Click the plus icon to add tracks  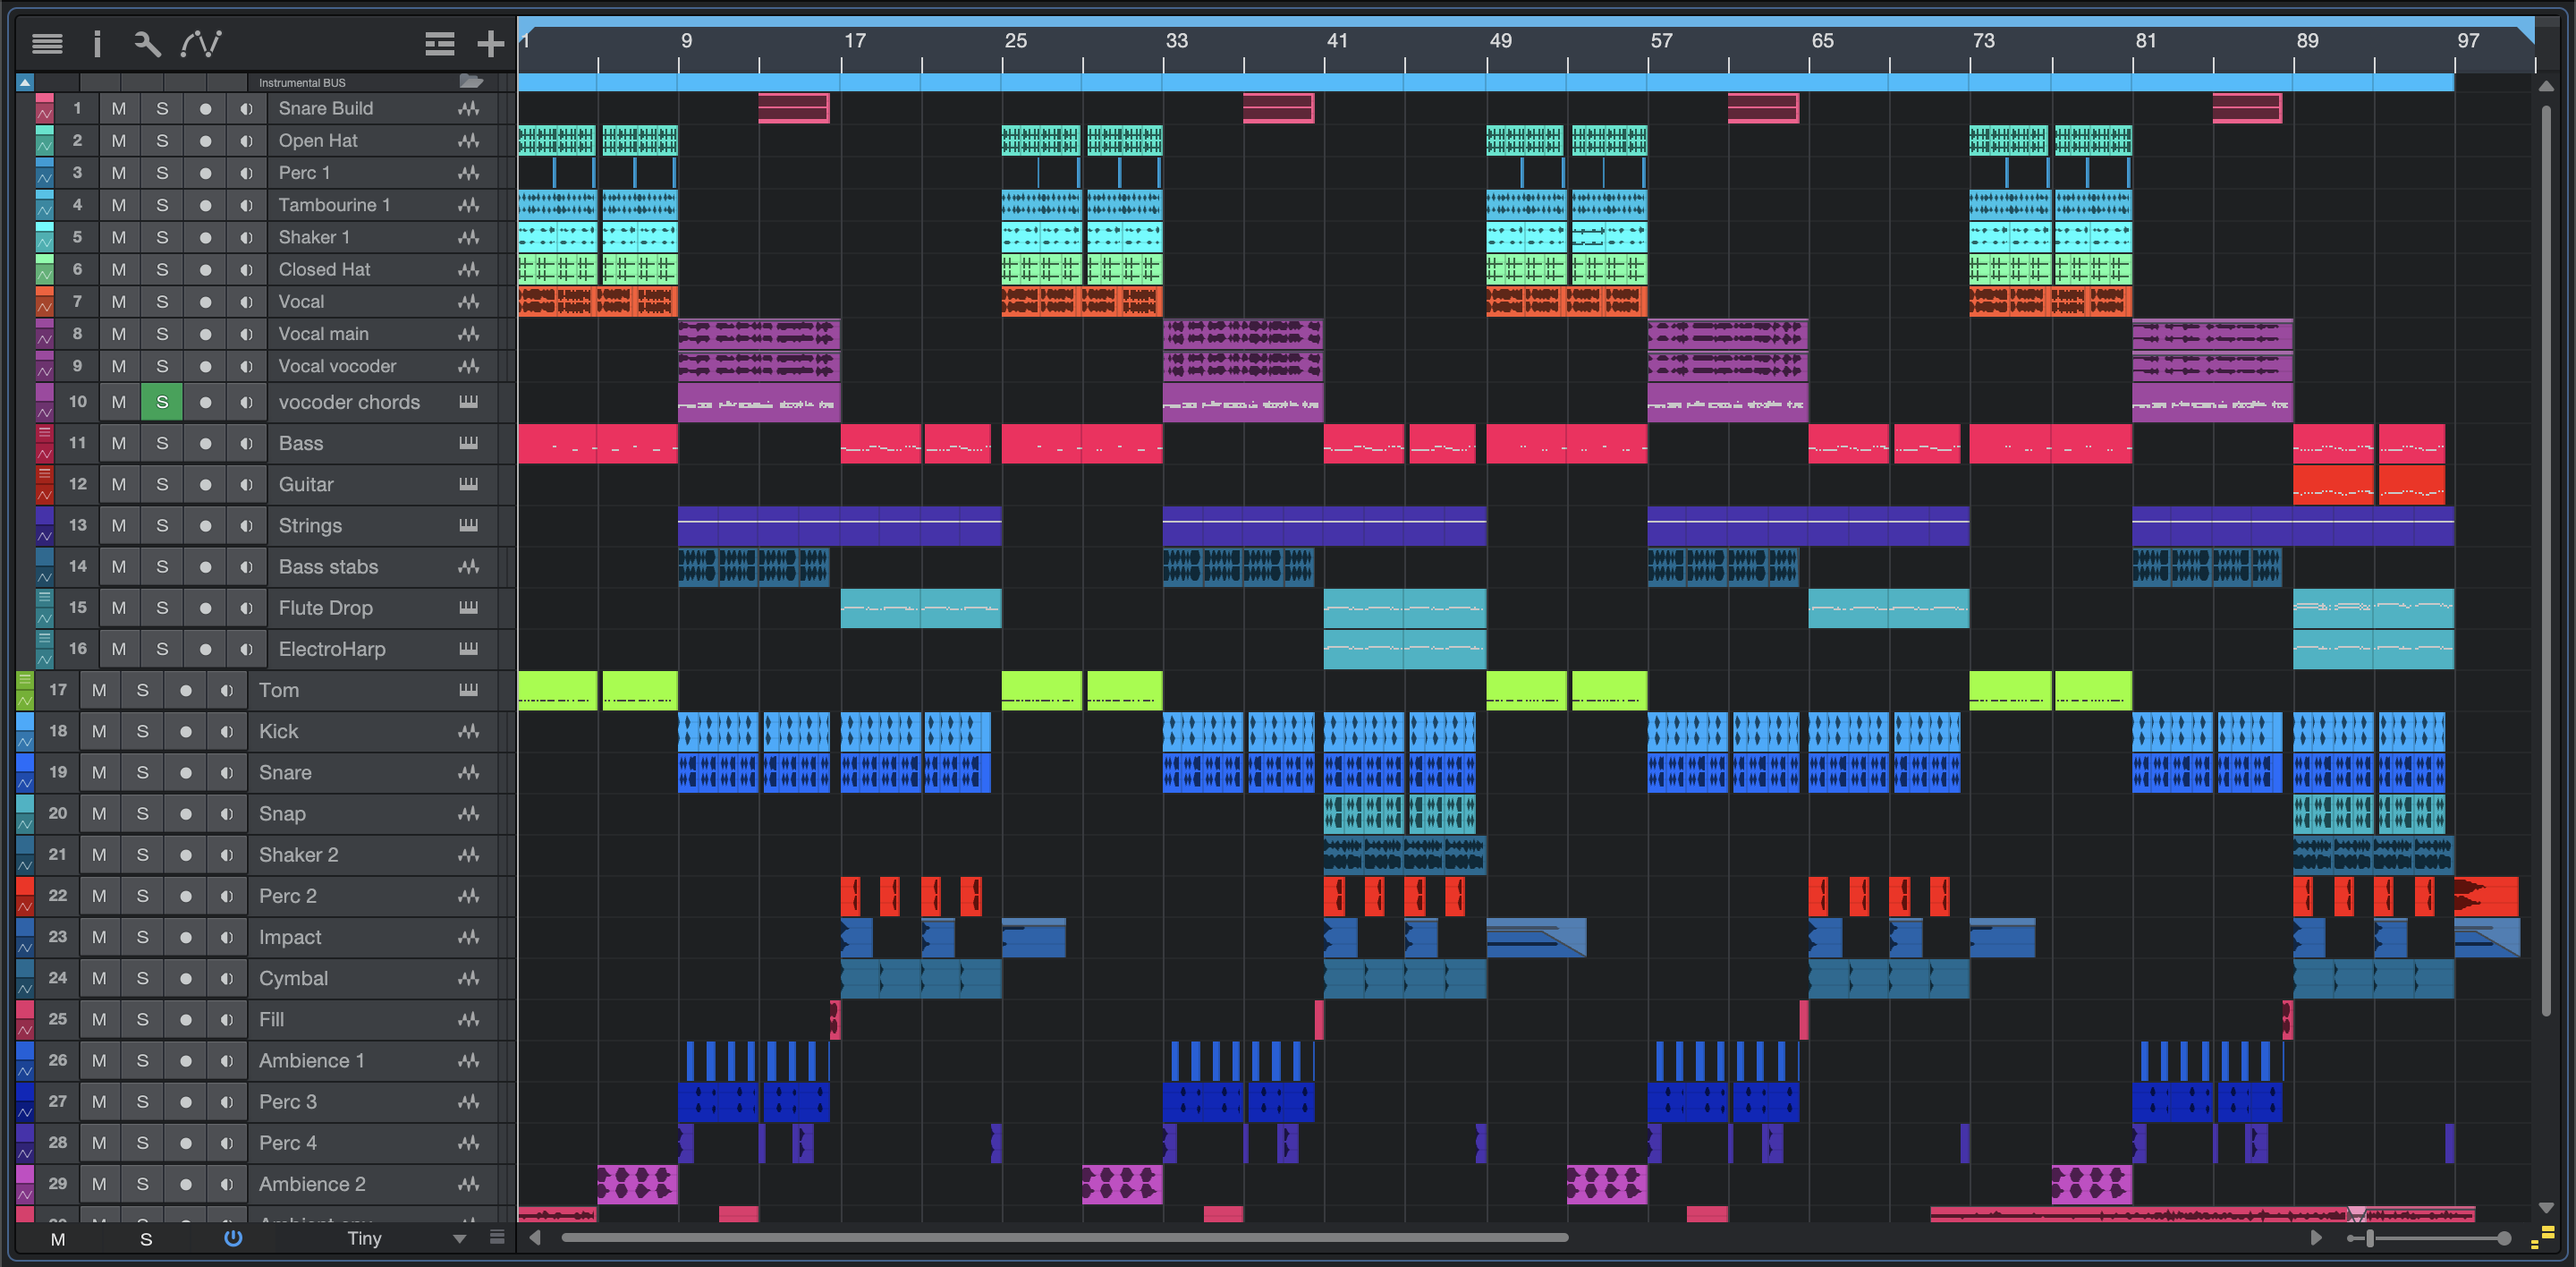point(490,43)
